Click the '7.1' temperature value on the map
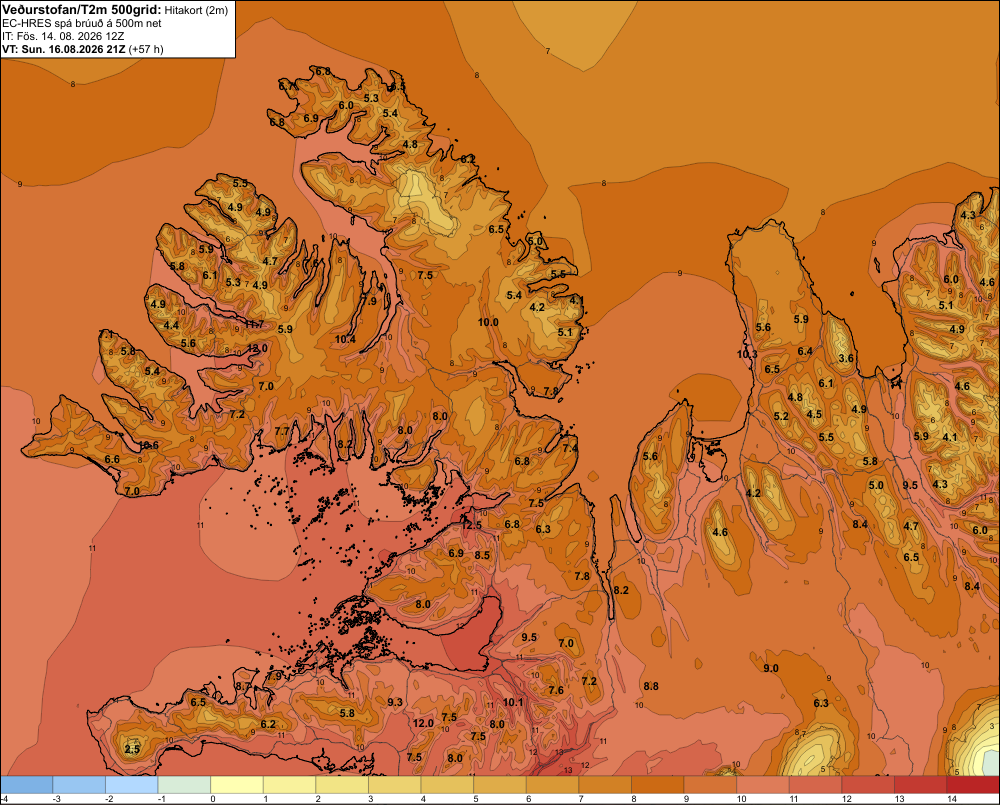The height and width of the screenshot is (805, 1000). point(106,334)
